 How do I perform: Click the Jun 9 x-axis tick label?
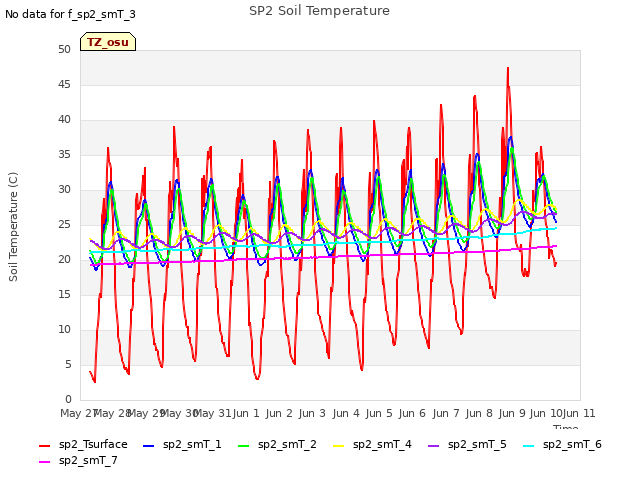tap(512, 413)
